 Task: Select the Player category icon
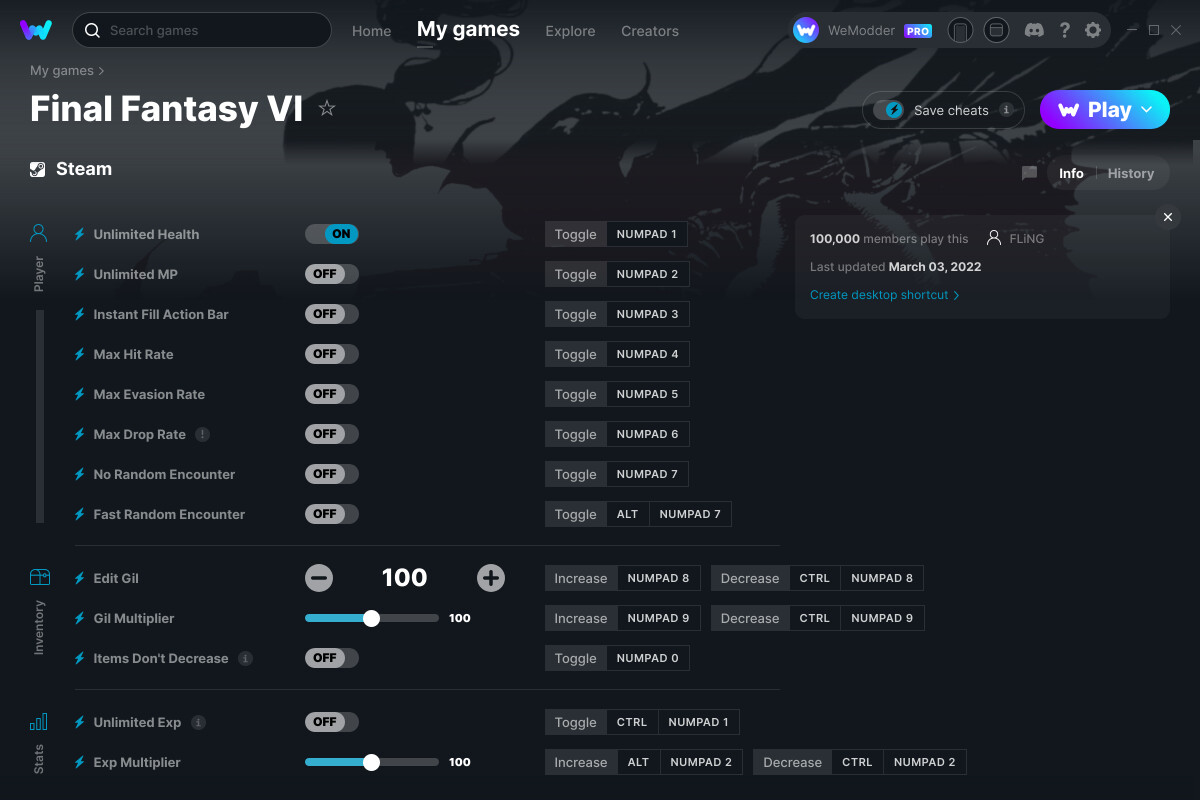point(39,233)
